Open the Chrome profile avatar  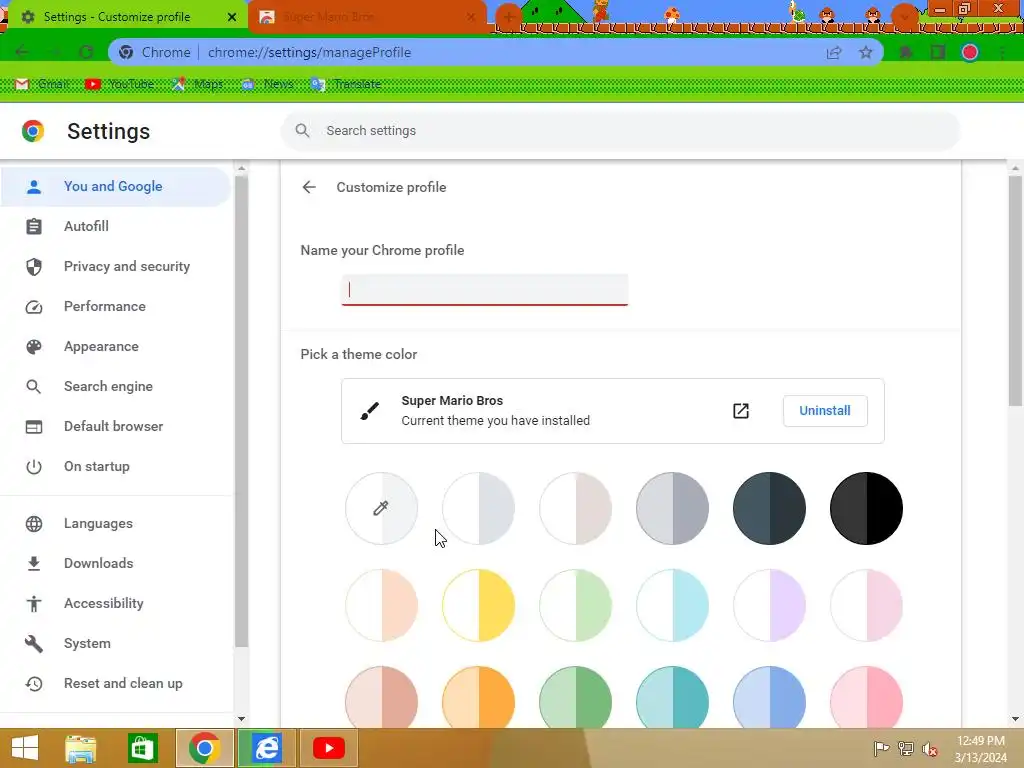pyautogui.click(x=970, y=52)
